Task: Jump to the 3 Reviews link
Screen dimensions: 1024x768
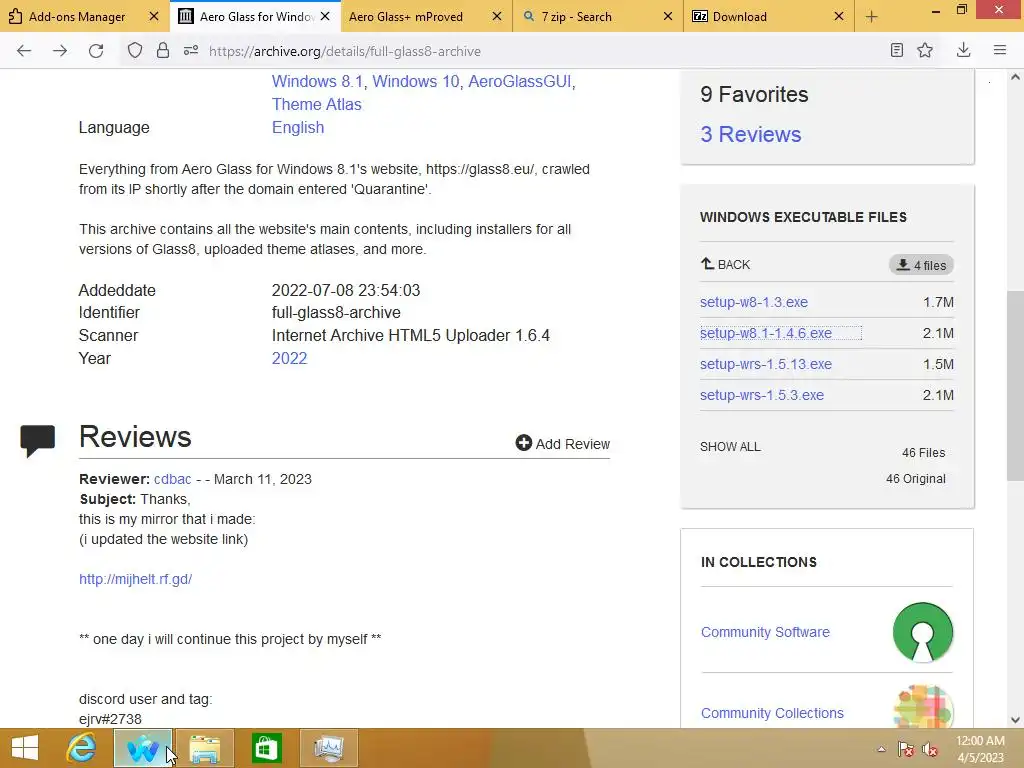Action: pyautogui.click(x=750, y=135)
